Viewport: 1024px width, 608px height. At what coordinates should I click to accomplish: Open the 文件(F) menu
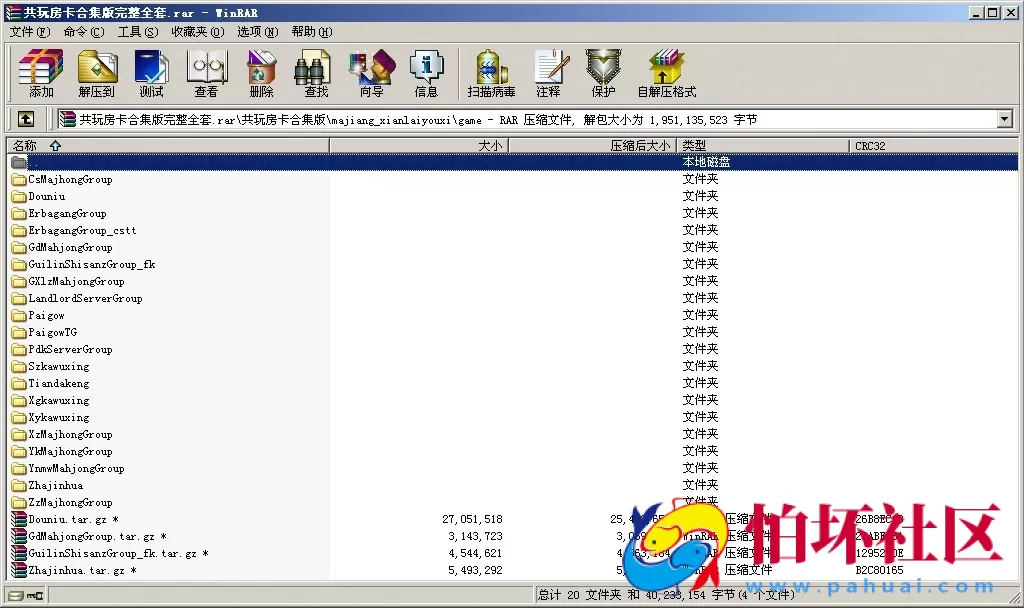[x=30, y=32]
